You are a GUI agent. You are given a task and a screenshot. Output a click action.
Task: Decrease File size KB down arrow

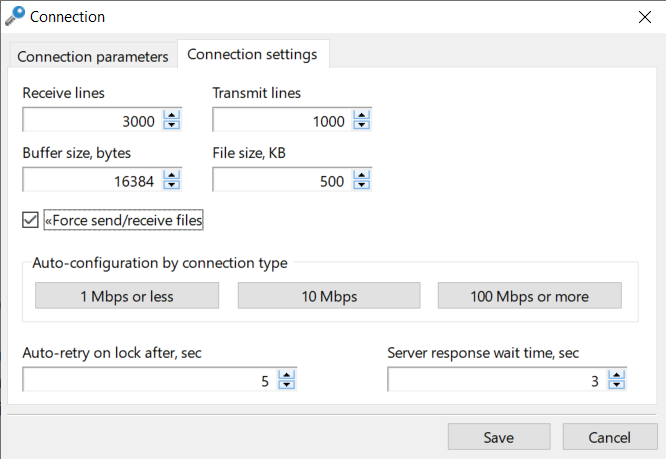(361, 185)
